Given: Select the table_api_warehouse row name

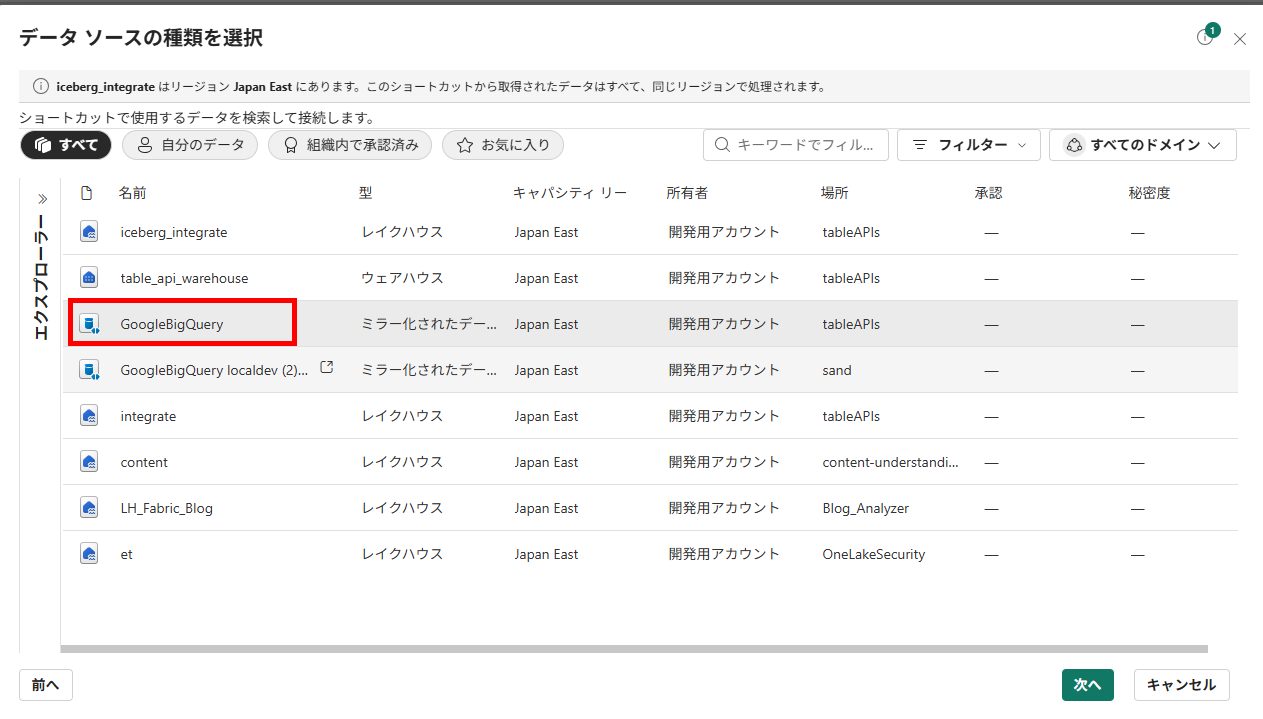Looking at the screenshot, I should click(184, 278).
